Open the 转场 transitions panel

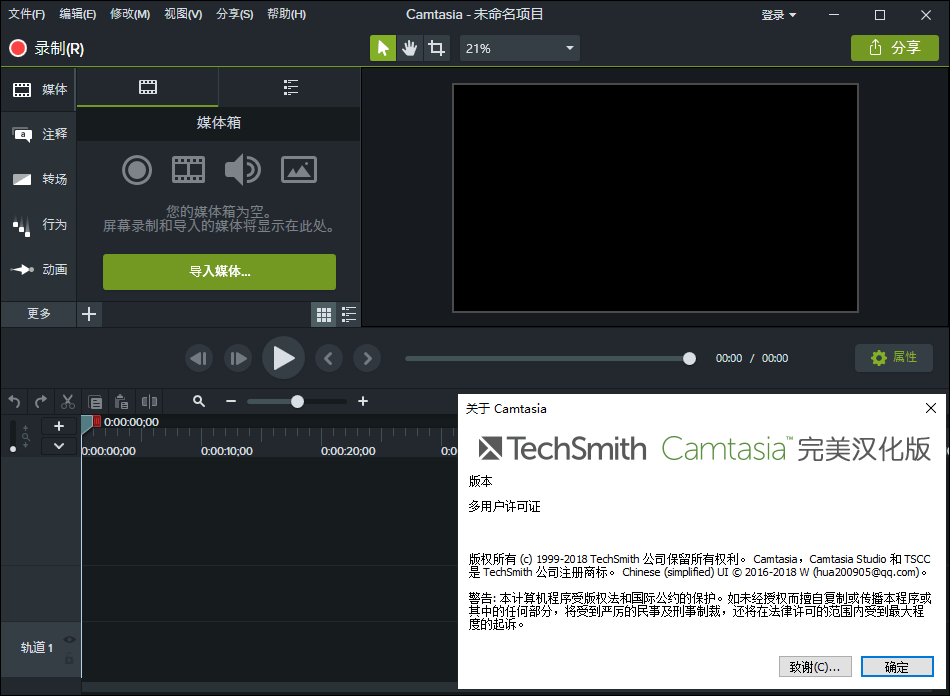(x=39, y=179)
